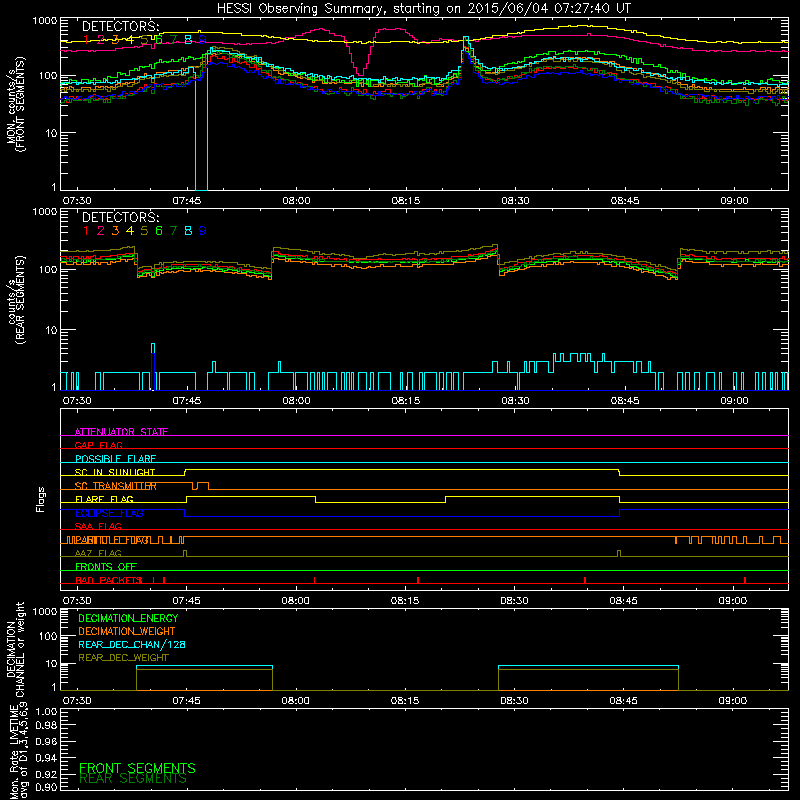Select the PARTICLE FLAG label
This screenshot has height=800, width=800.
coord(112,540)
